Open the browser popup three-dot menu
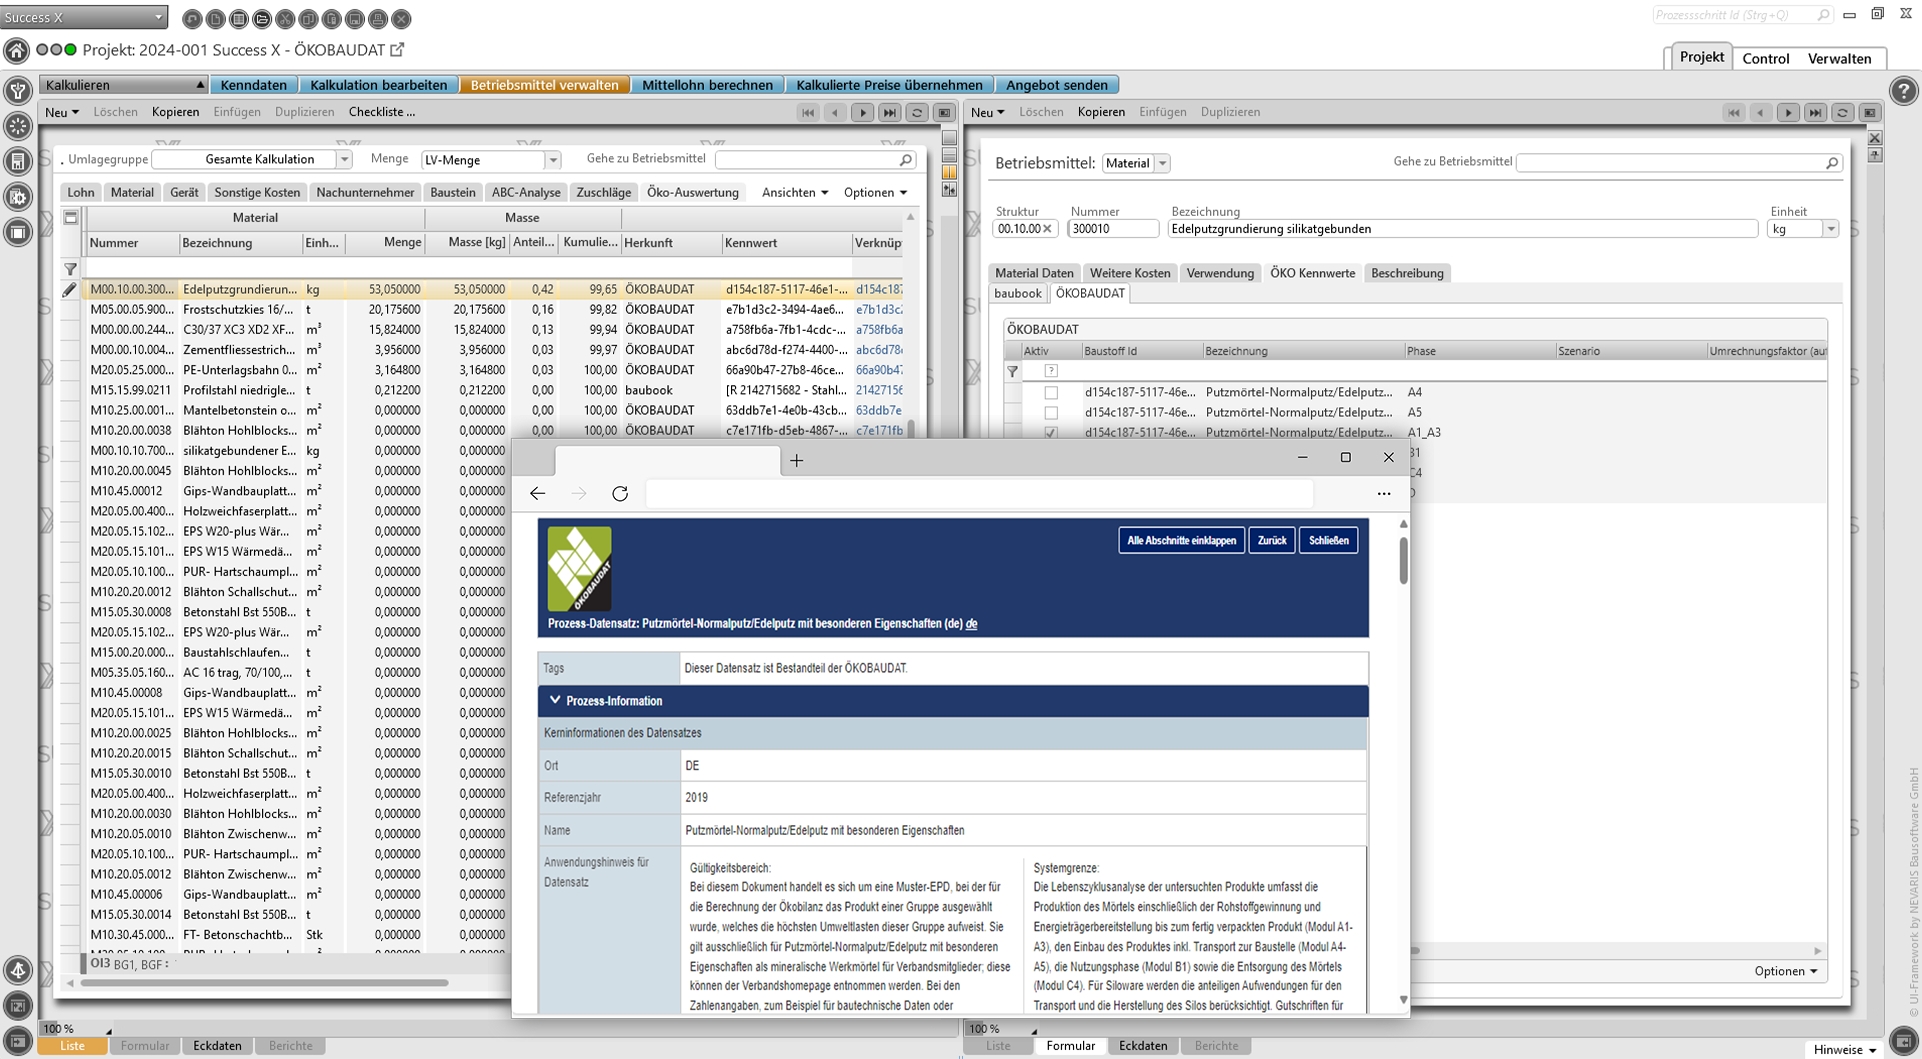The image size is (1922, 1059). coord(1384,493)
